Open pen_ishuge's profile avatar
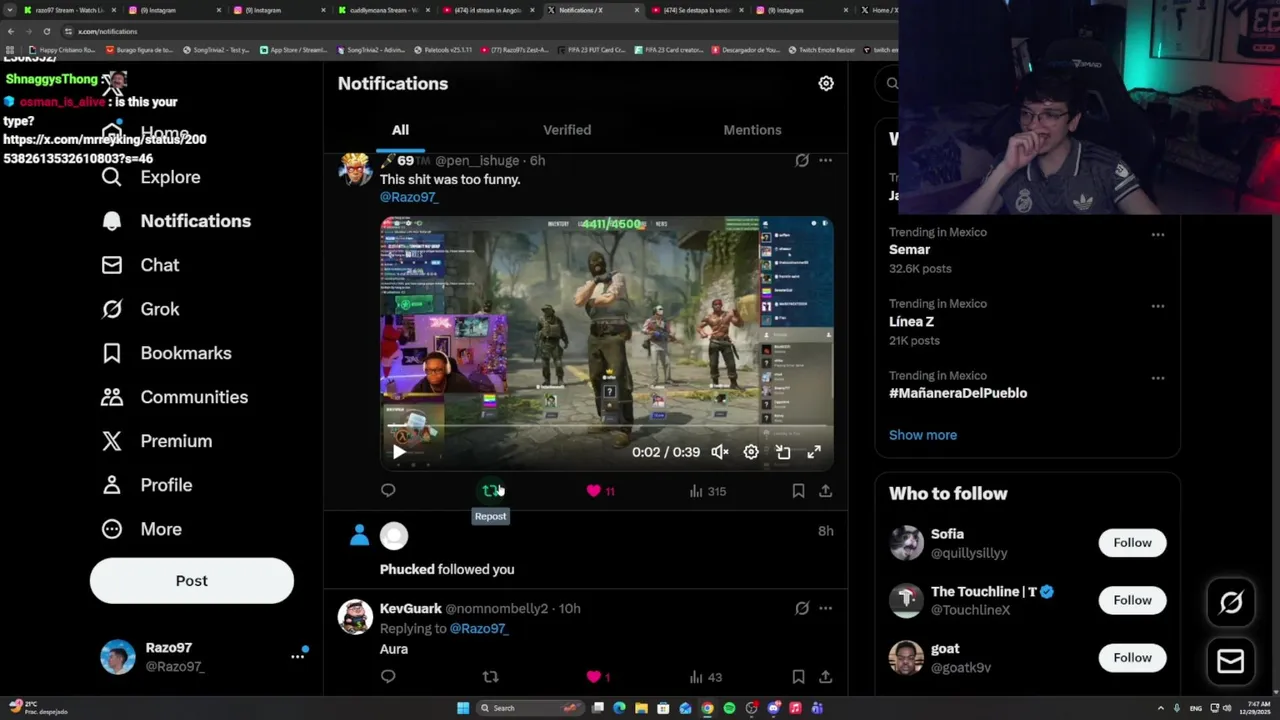Screen dimensions: 1280x720 [x=355, y=169]
